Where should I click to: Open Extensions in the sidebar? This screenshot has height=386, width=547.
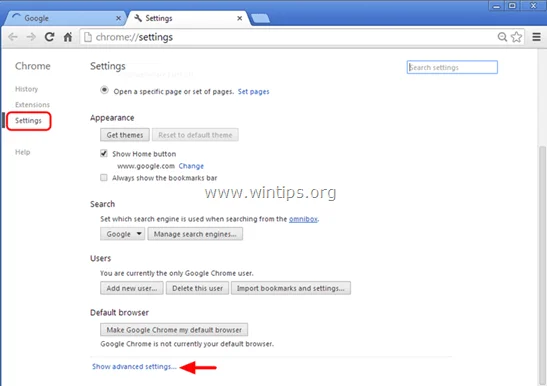[32, 105]
